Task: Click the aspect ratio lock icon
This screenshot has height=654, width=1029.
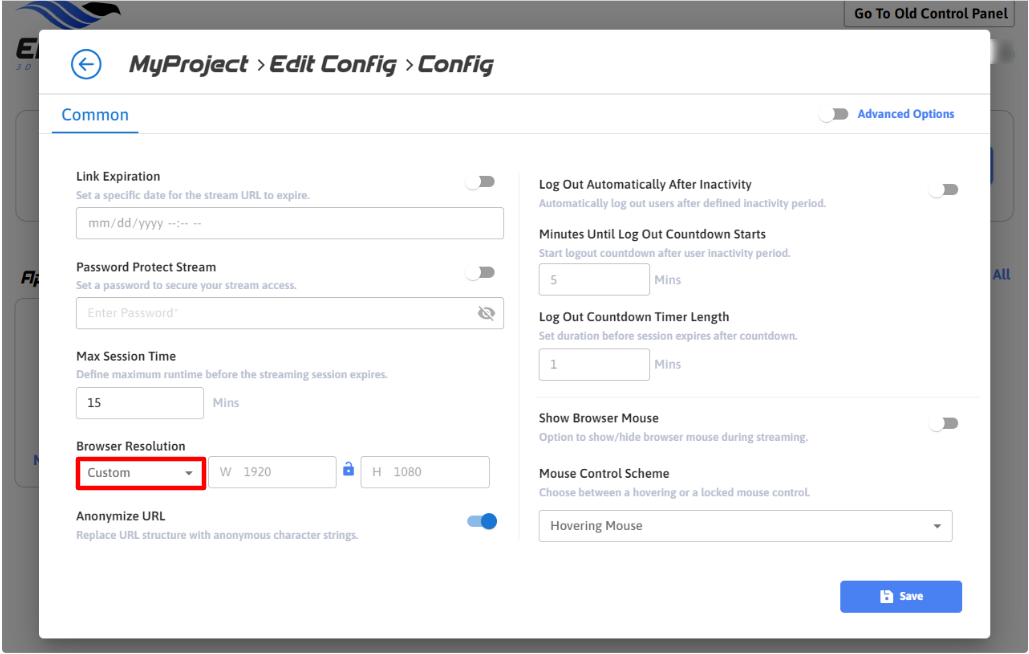Action: (x=348, y=469)
